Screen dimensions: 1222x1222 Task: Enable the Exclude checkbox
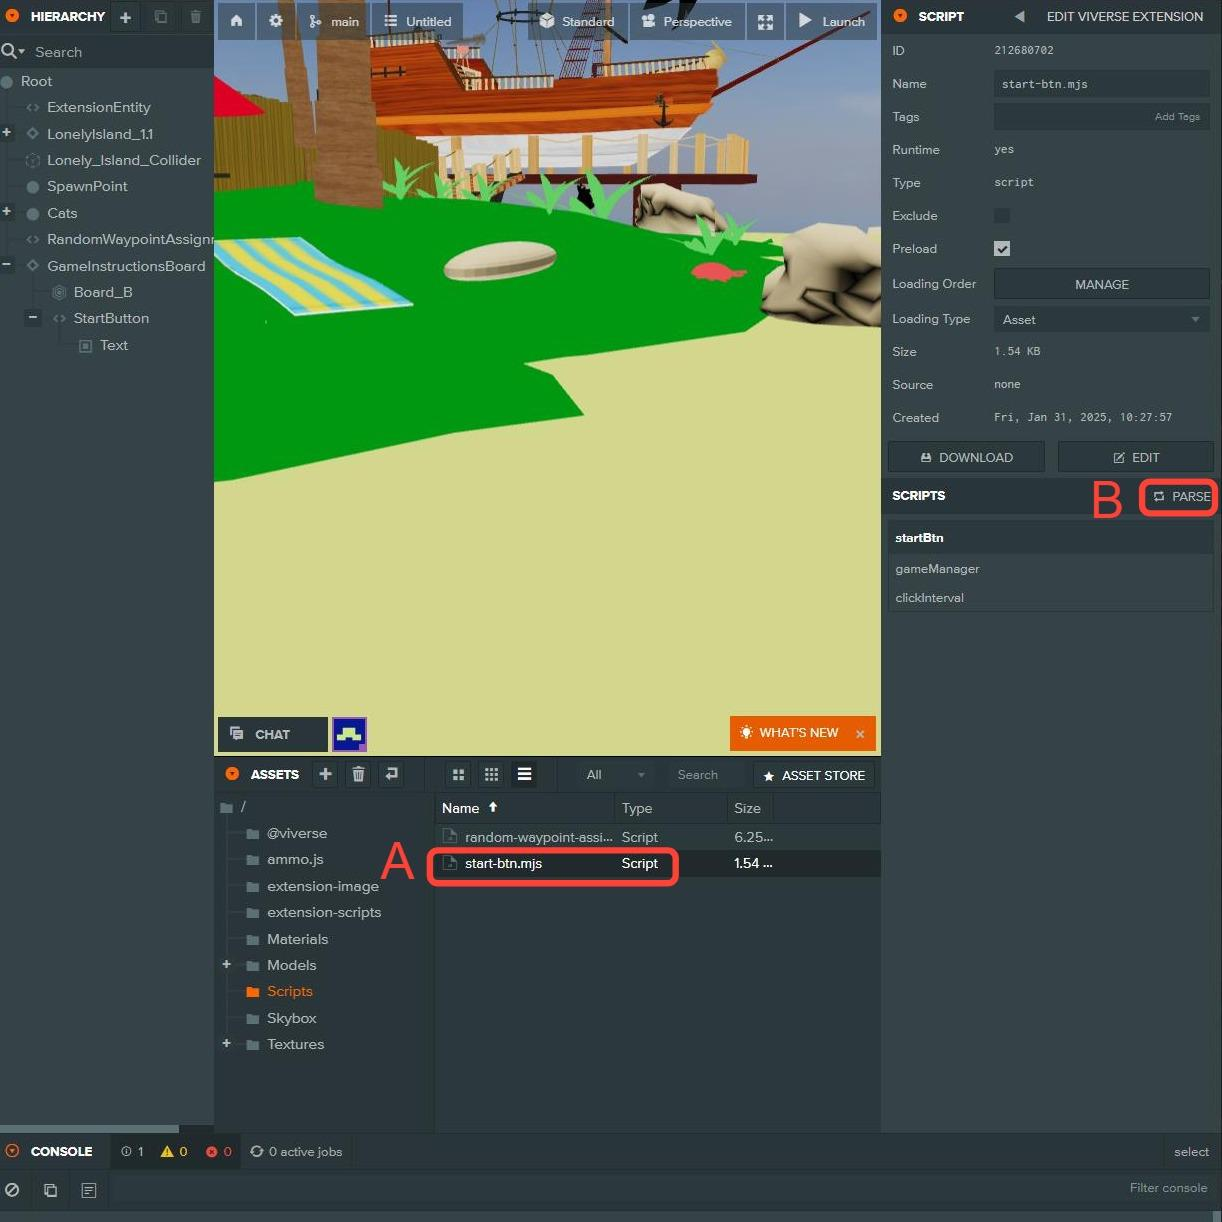coord(1002,216)
